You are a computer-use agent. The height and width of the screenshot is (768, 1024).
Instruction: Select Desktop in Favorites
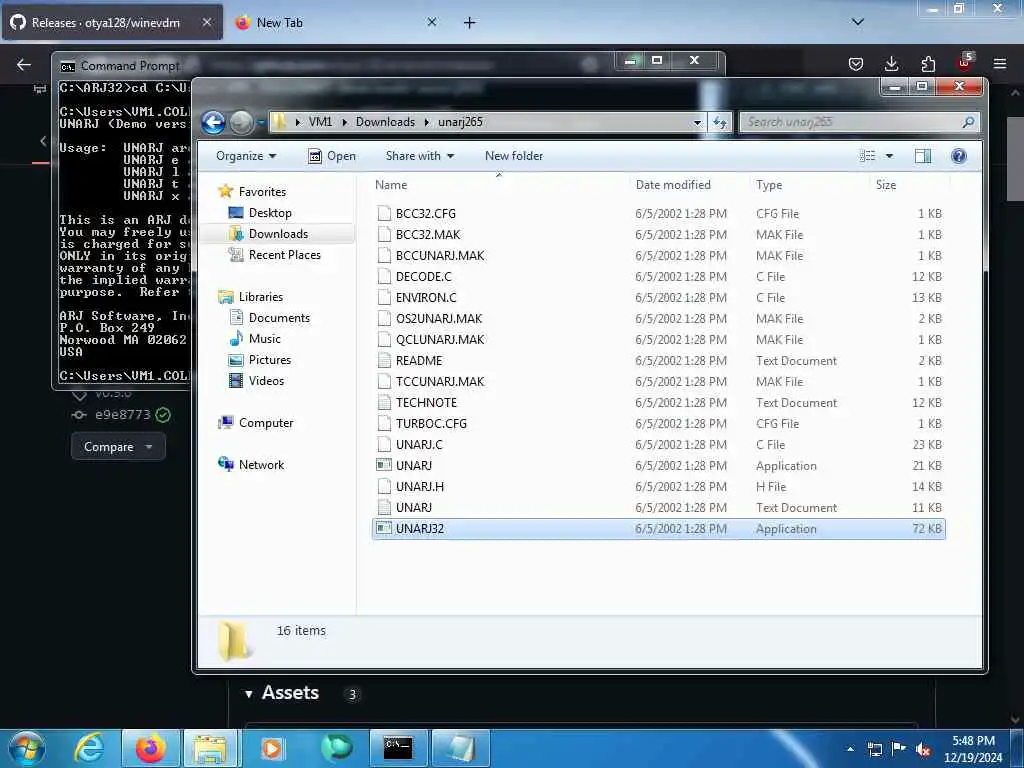click(270, 213)
